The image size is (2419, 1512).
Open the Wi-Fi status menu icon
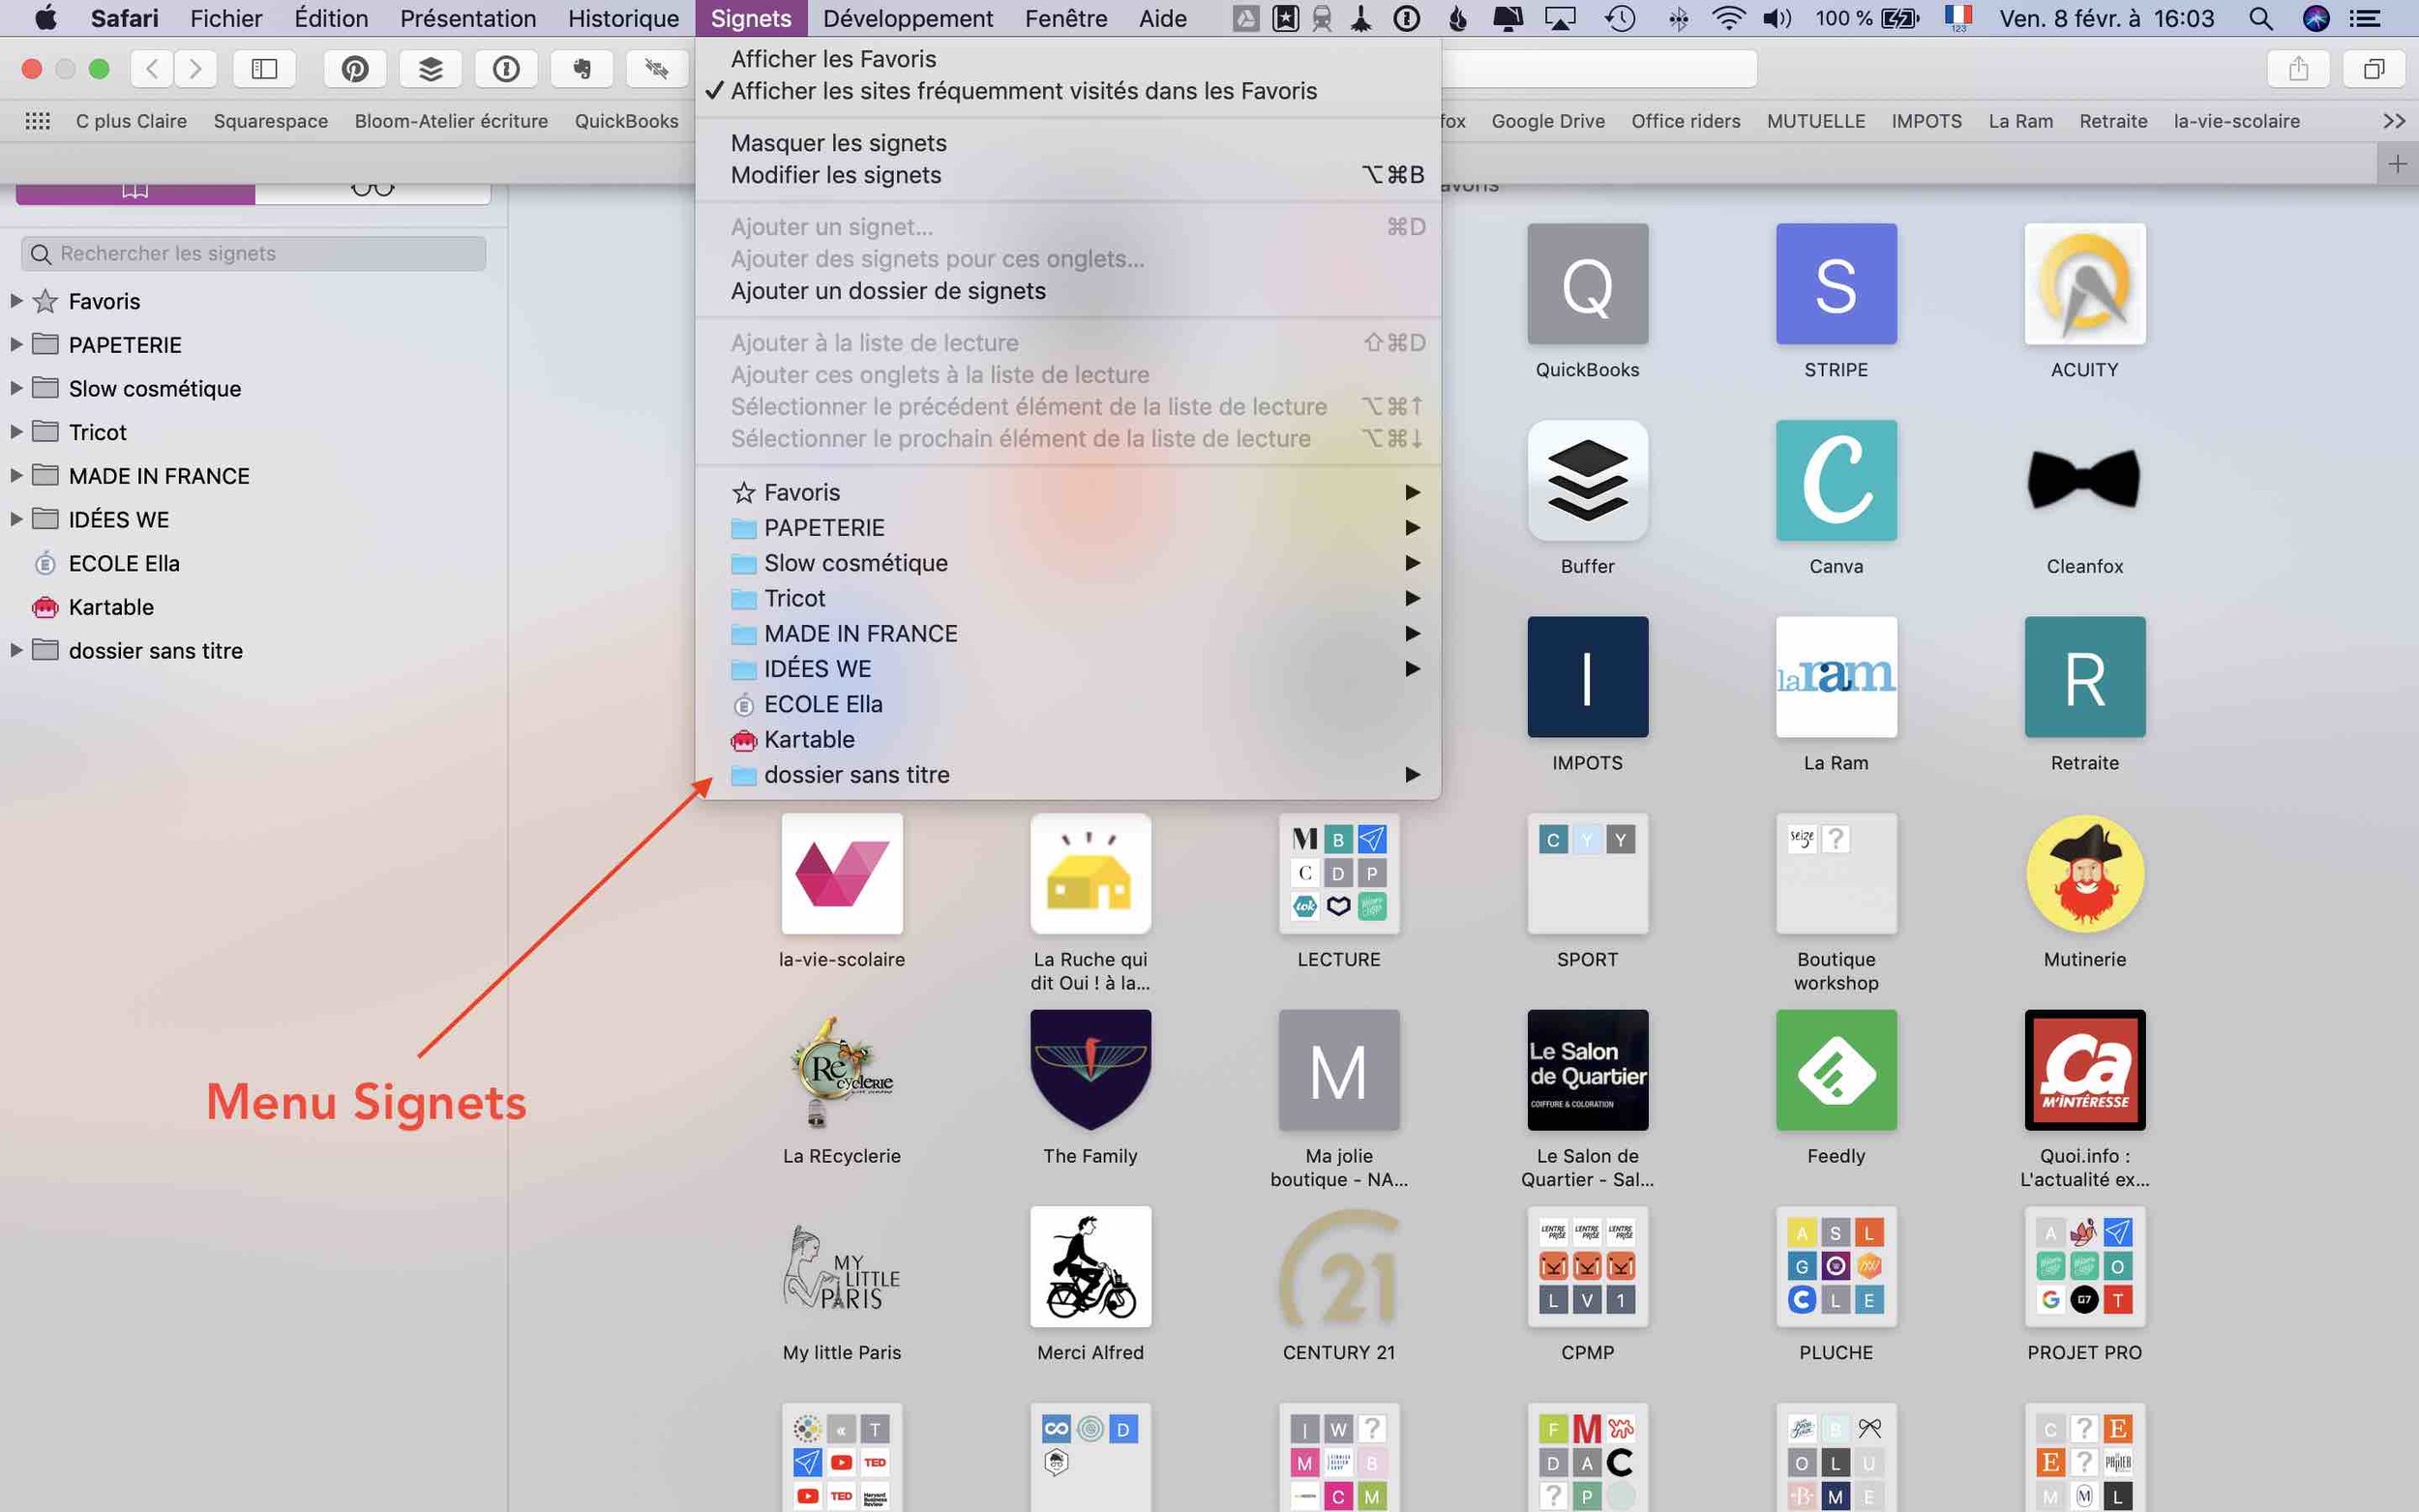tap(1728, 18)
